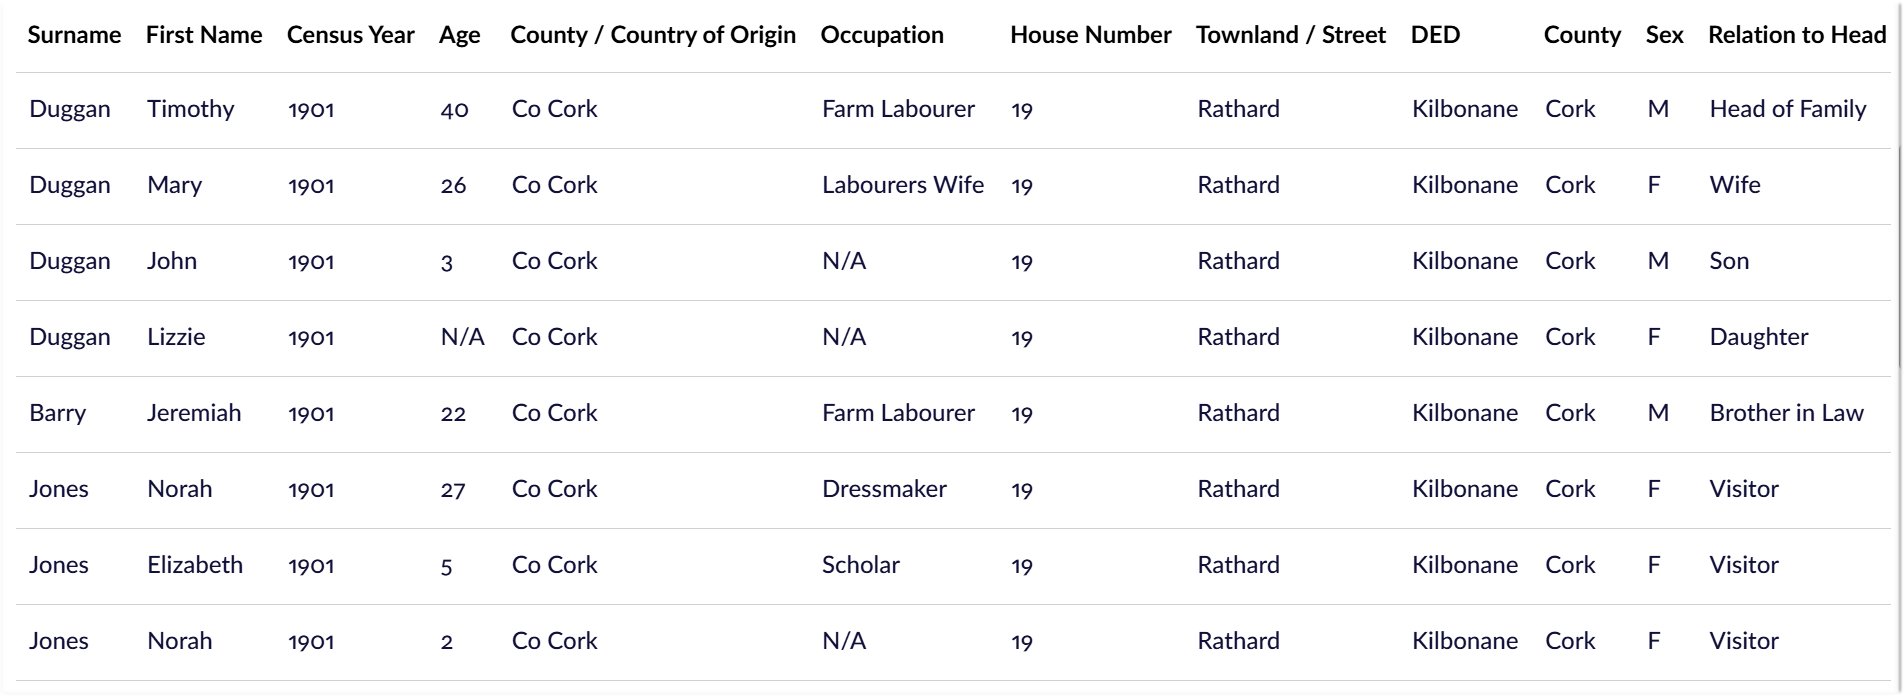Sort by the Surname column header
Image resolution: width=1904 pixels, height=696 pixels.
click(74, 35)
